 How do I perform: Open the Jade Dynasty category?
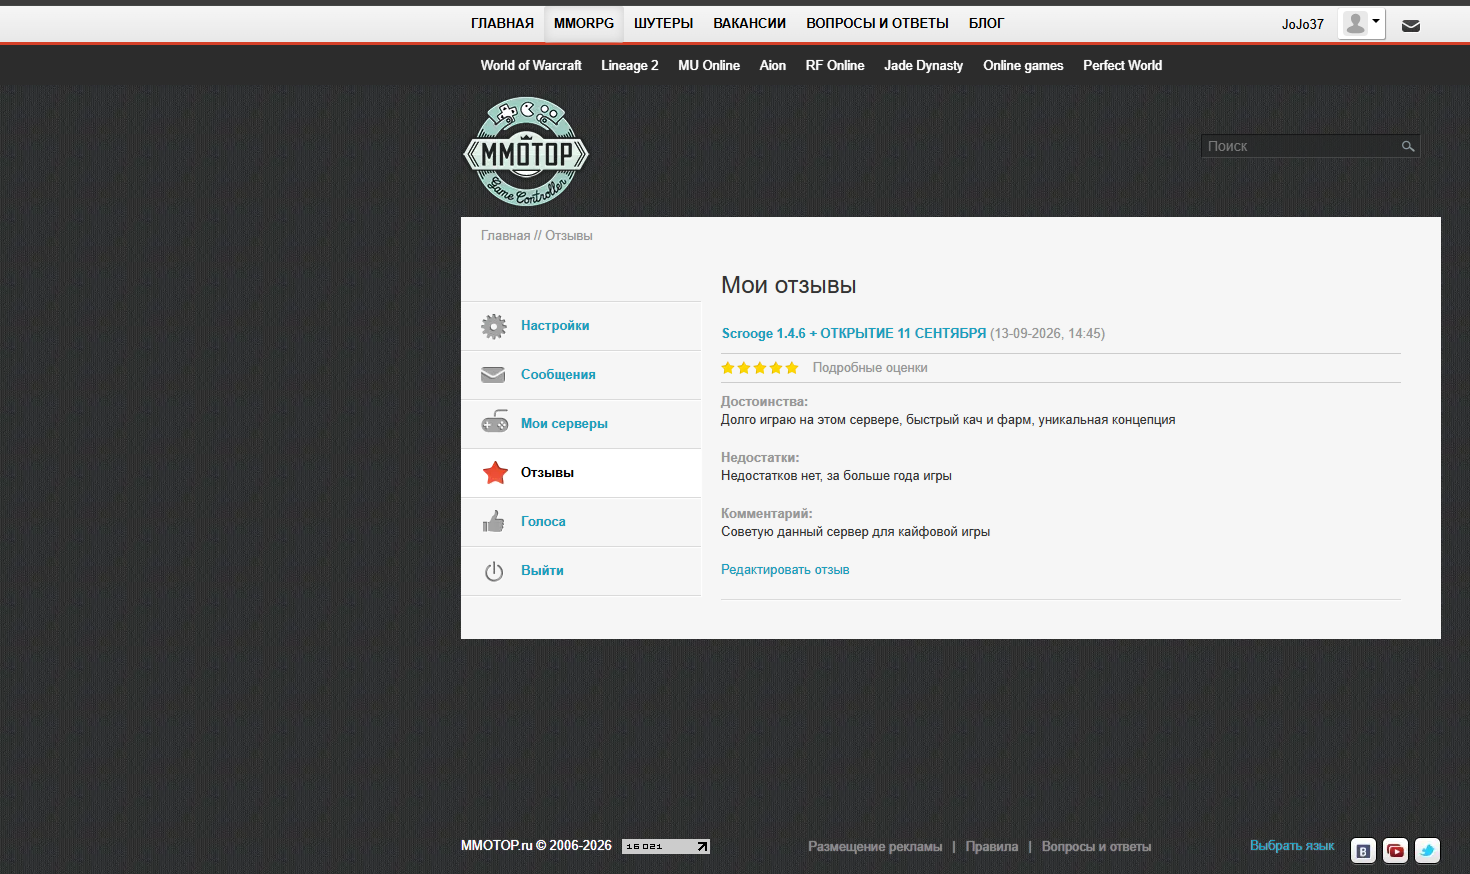(x=924, y=65)
